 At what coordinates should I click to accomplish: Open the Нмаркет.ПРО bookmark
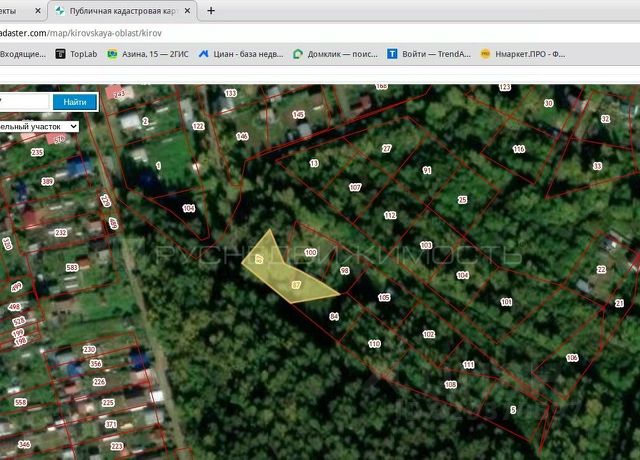pyautogui.click(x=523, y=54)
